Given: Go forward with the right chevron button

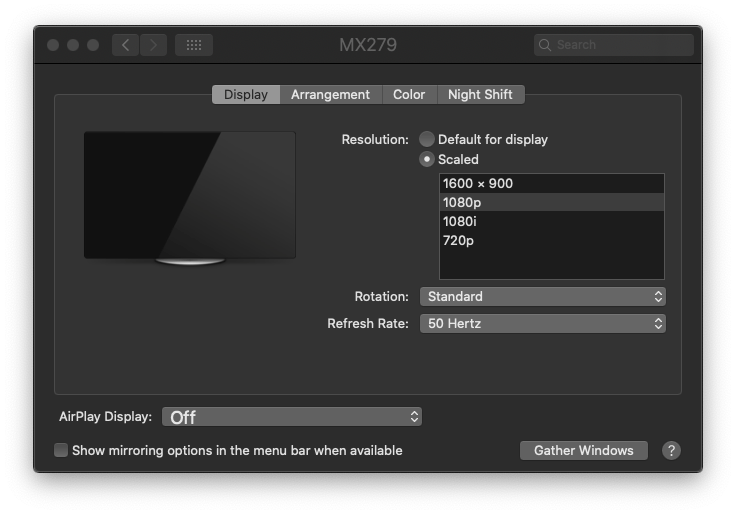Looking at the screenshot, I should click(153, 45).
